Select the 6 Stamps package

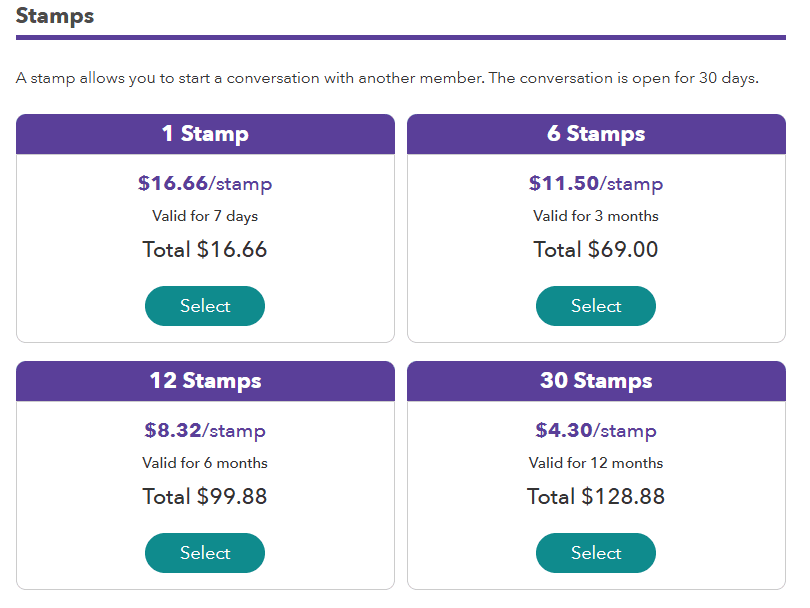(x=596, y=306)
